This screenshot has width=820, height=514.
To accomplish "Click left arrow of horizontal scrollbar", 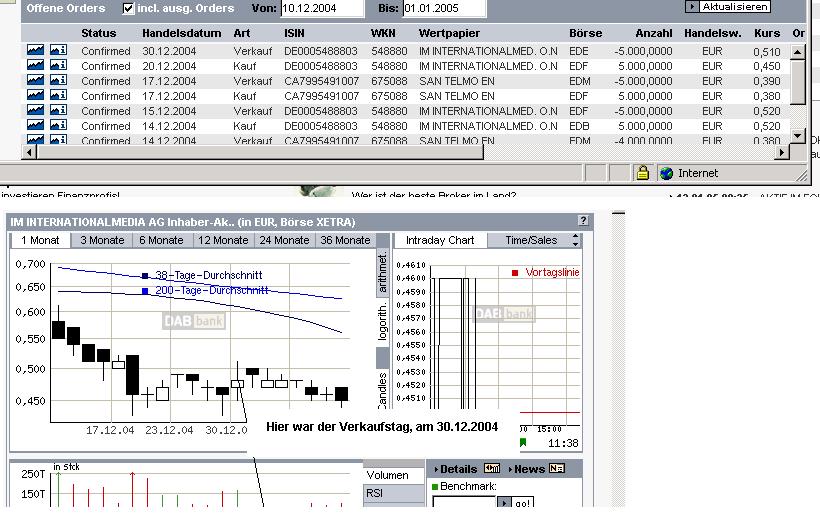I will pos(29,152).
